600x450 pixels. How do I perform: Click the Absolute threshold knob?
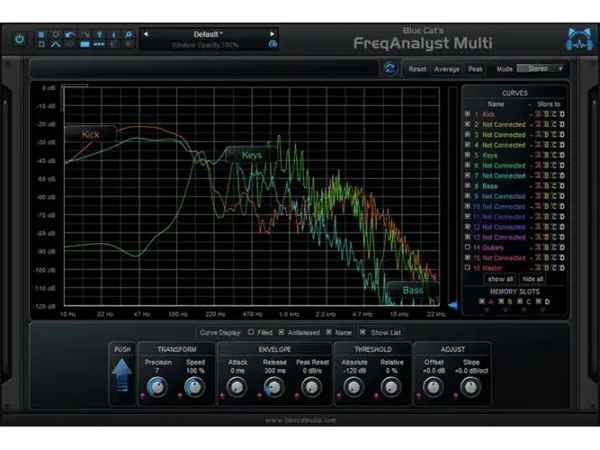pos(354,386)
